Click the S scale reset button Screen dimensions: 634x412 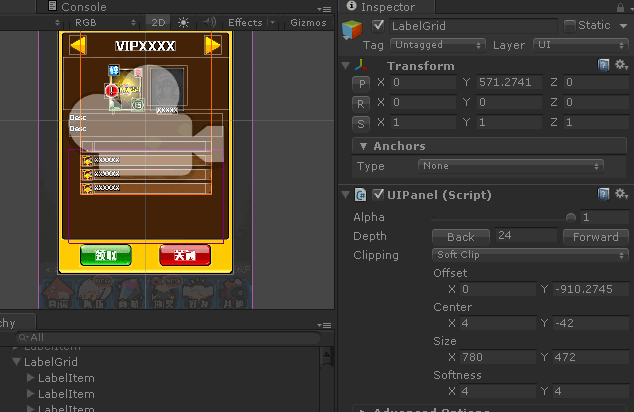pyautogui.click(x=361, y=123)
